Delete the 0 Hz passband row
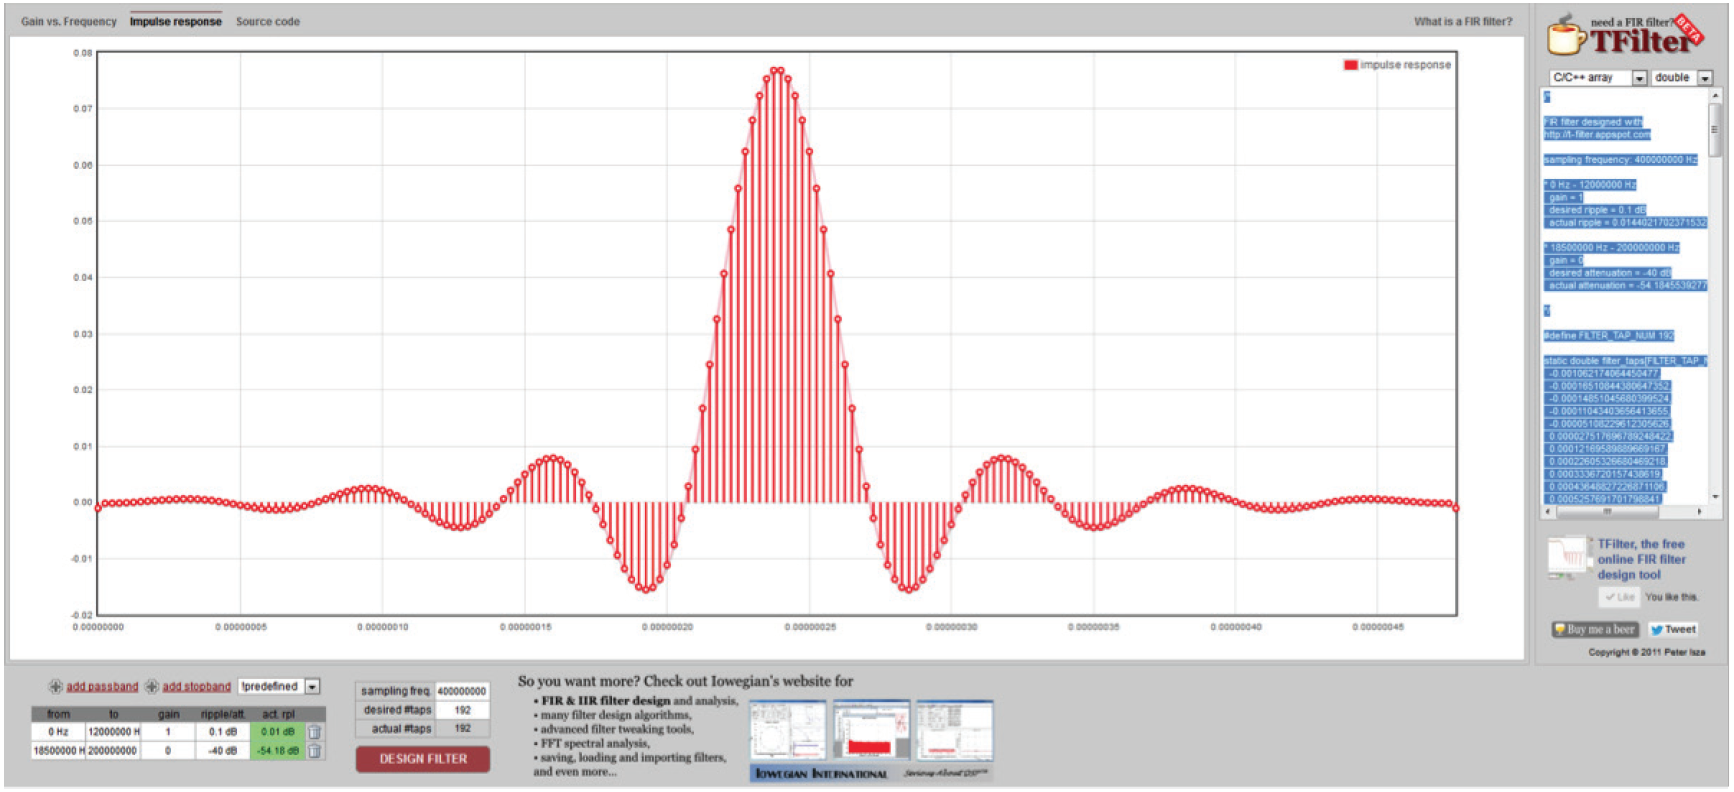Viewport: 1734px width, 792px height. point(314,732)
